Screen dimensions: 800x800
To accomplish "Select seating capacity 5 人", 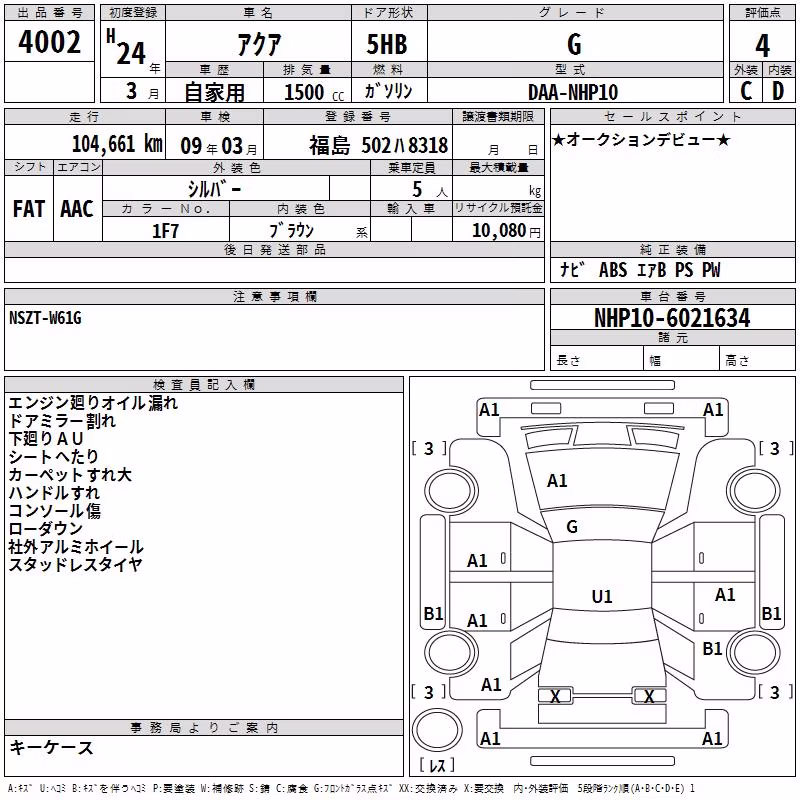I will [430, 189].
